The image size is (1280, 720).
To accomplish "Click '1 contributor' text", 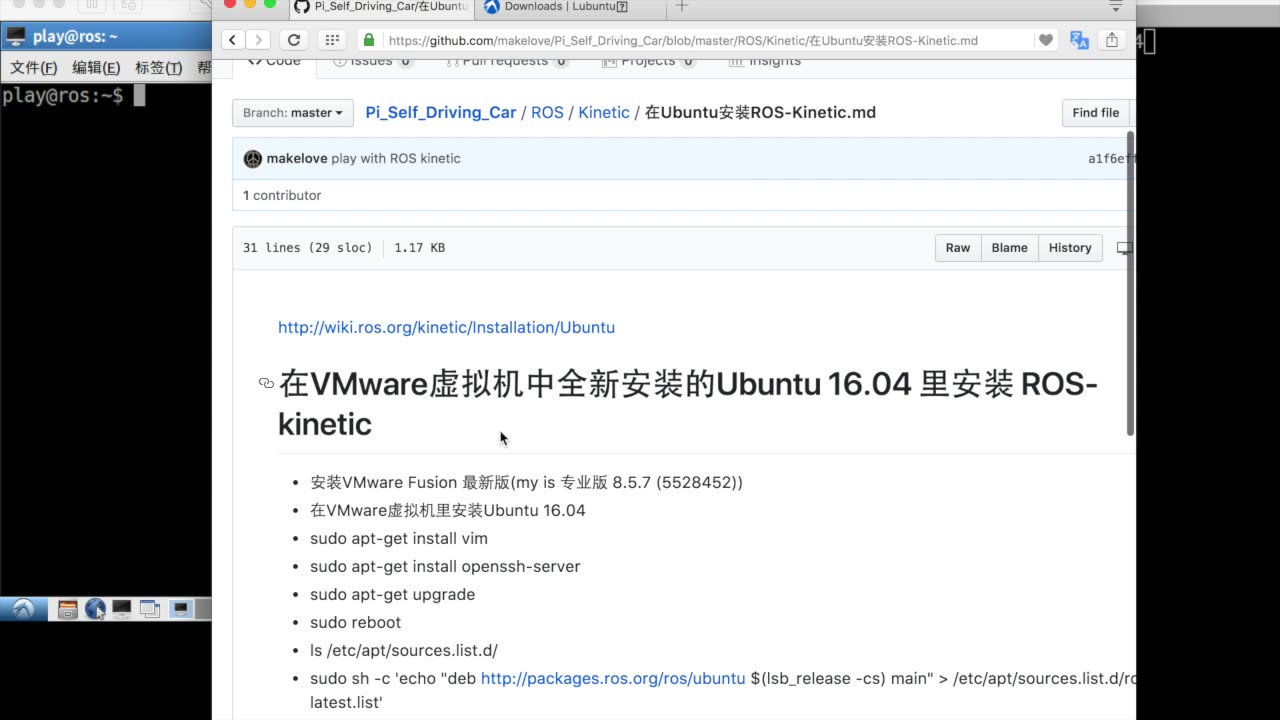I will pyautogui.click(x=282, y=195).
